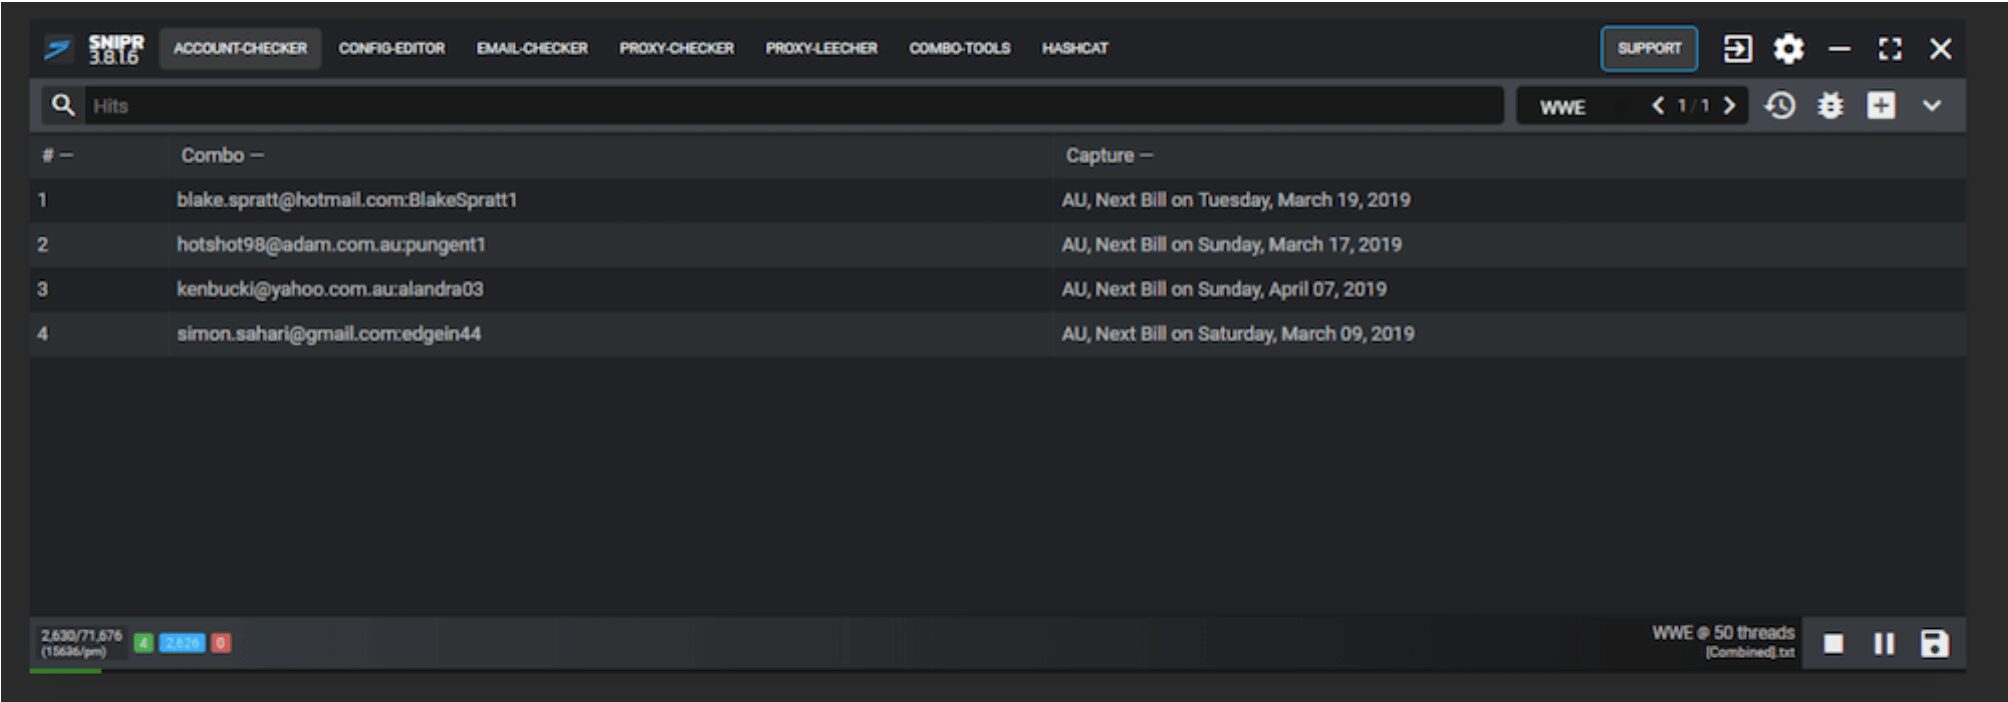Screen dimensions: 2008x702
Task: Click the bug debug icon
Action: click(x=1830, y=106)
